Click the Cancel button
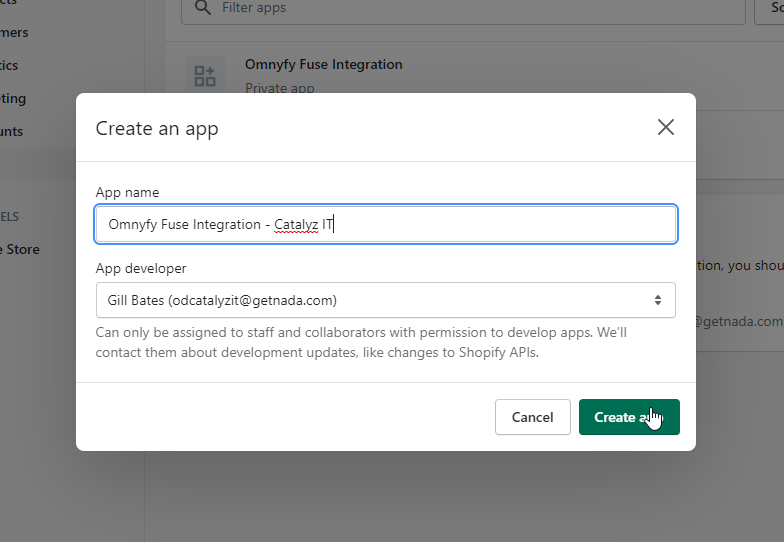The height and width of the screenshot is (542, 784). [532, 417]
